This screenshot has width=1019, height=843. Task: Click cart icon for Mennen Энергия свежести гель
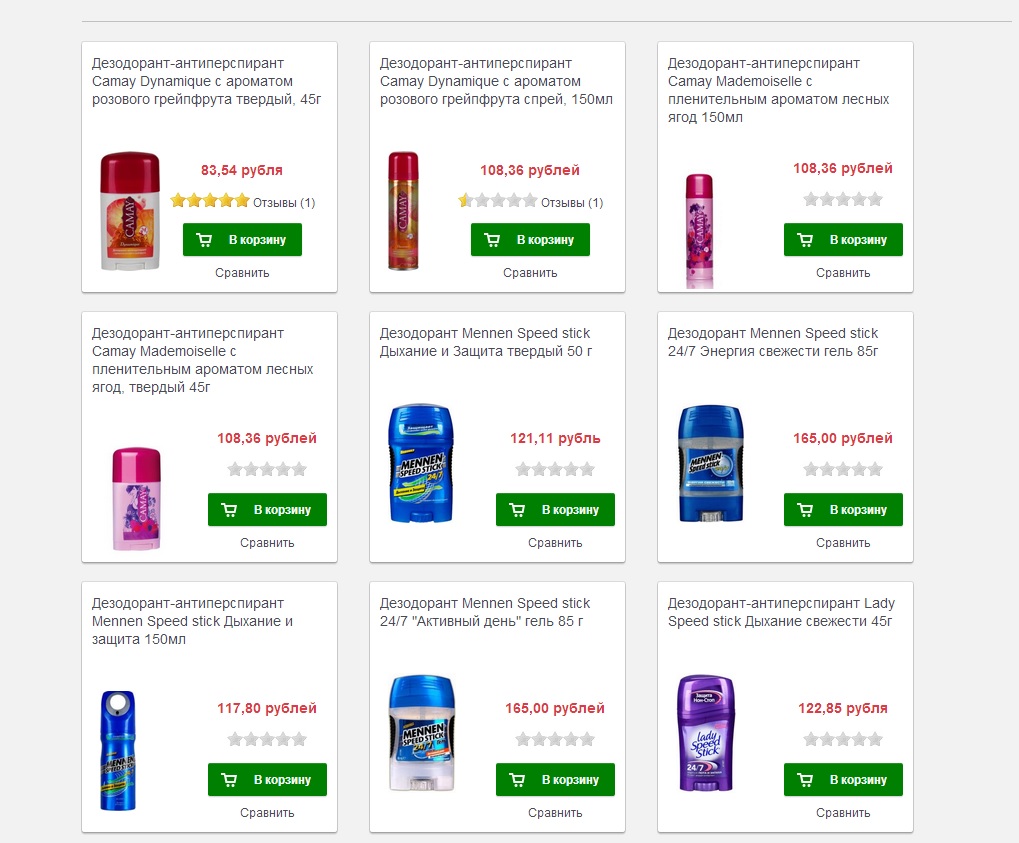coord(805,510)
